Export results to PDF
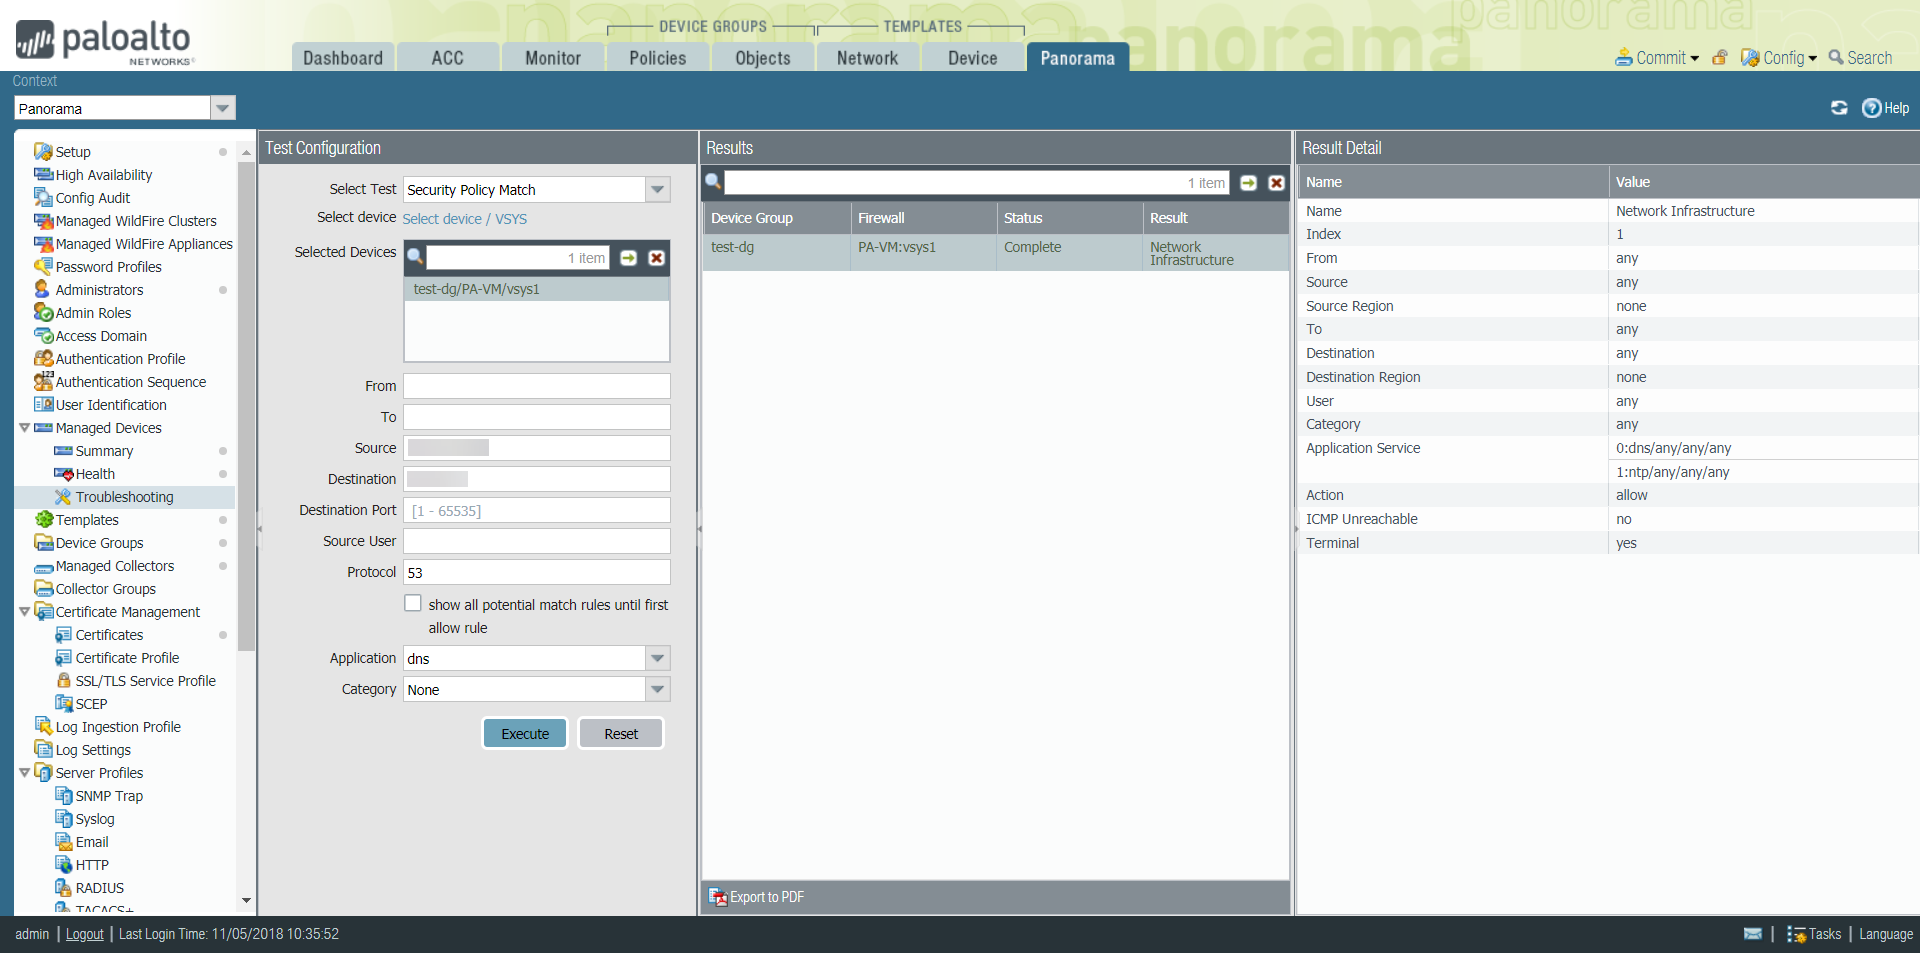1920x953 pixels. tap(757, 897)
